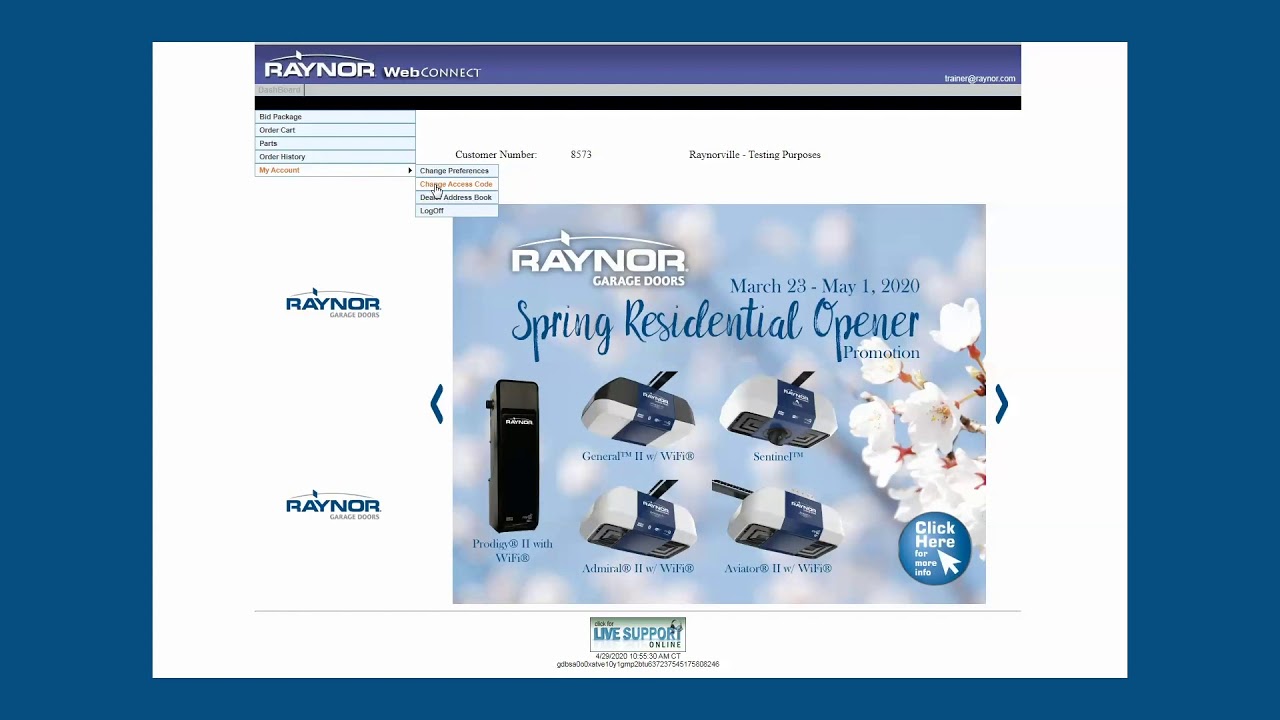The width and height of the screenshot is (1280, 720).
Task: Click the Raynor Garage Doors banner logo
Action: [599, 259]
